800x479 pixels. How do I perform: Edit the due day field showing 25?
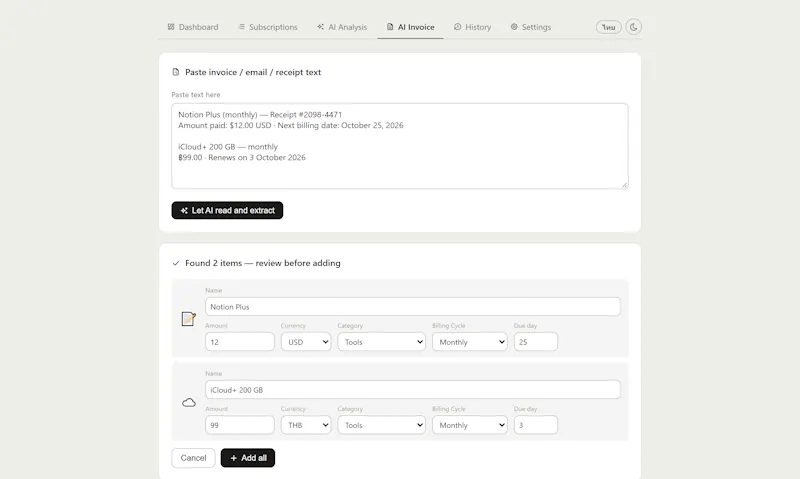pos(536,342)
